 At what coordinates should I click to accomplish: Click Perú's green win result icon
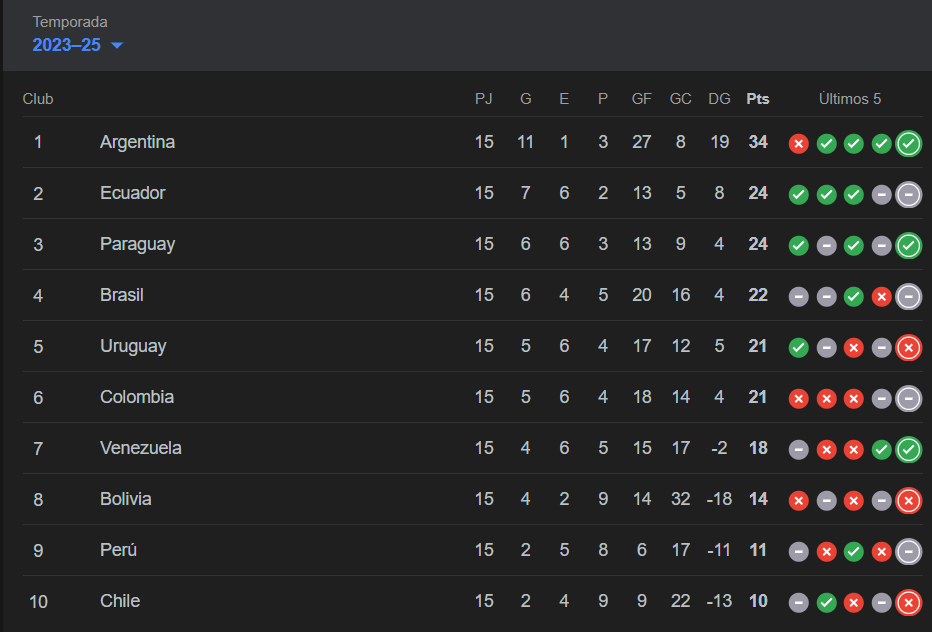[854, 552]
